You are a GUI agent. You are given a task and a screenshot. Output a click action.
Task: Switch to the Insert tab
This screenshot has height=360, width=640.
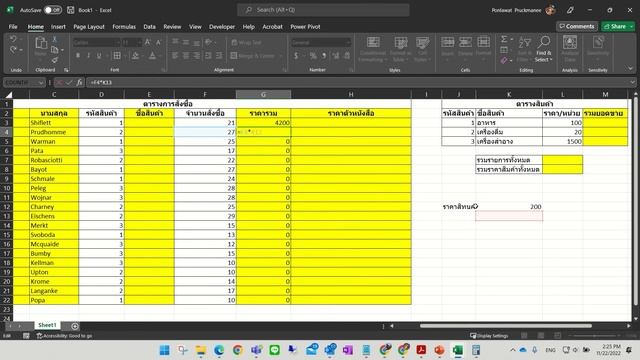coord(58,27)
